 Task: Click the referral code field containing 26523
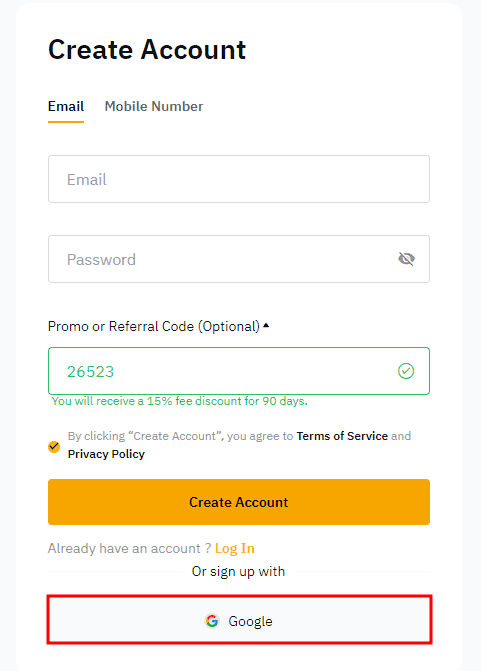click(239, 371)
